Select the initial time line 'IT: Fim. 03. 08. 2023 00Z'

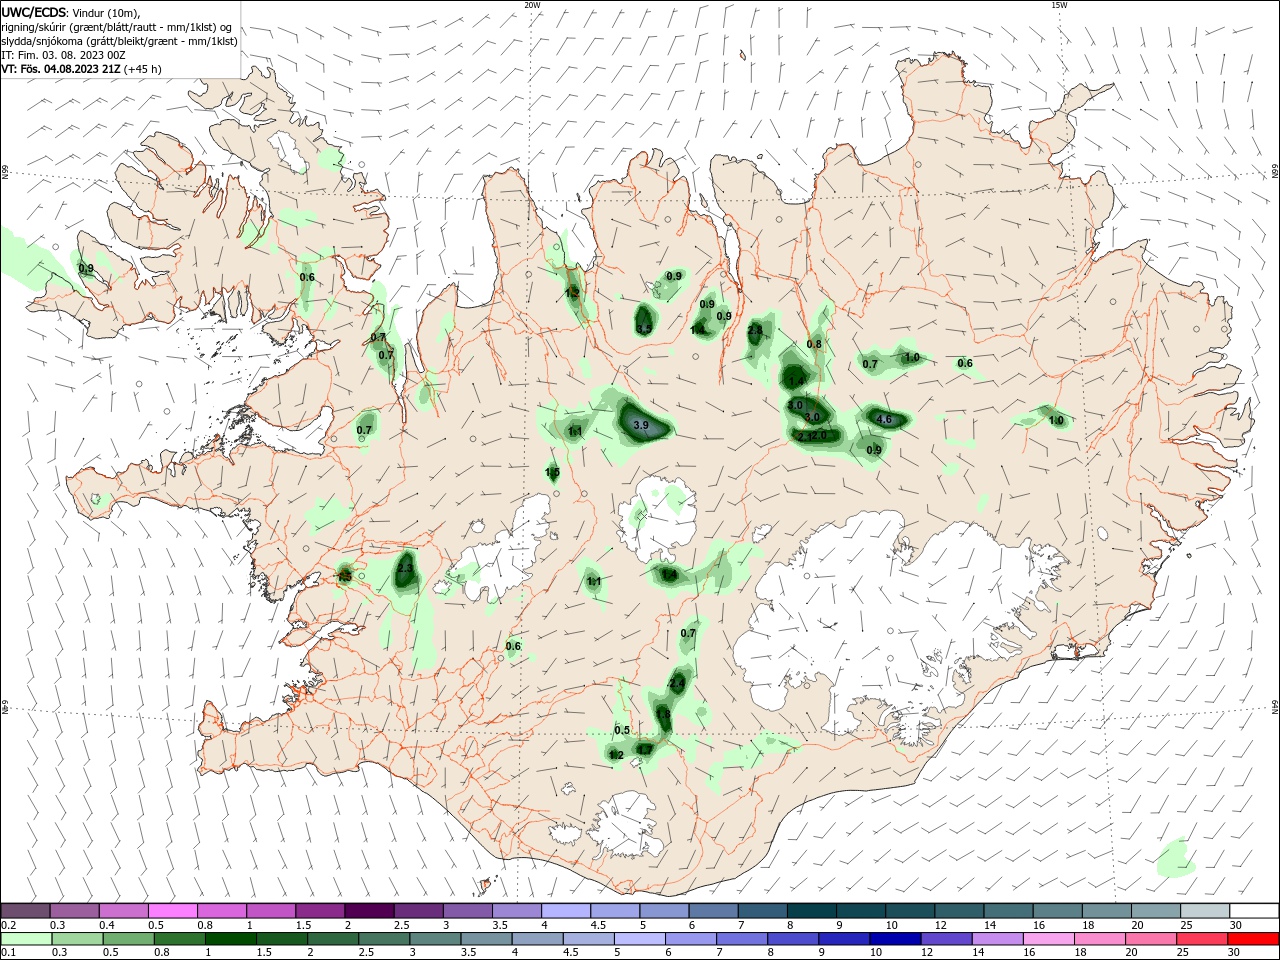click(63, 55)
